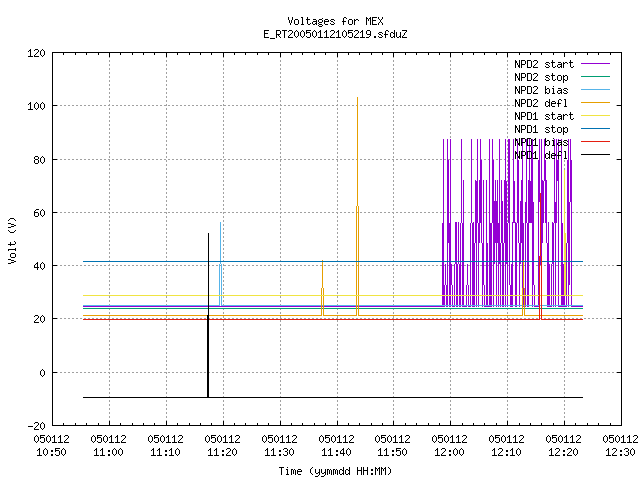This screenshot has width=640, height=480.
Task: Click the chart title 'Voltages for MEX'
Action: click(x=335, y=21)
